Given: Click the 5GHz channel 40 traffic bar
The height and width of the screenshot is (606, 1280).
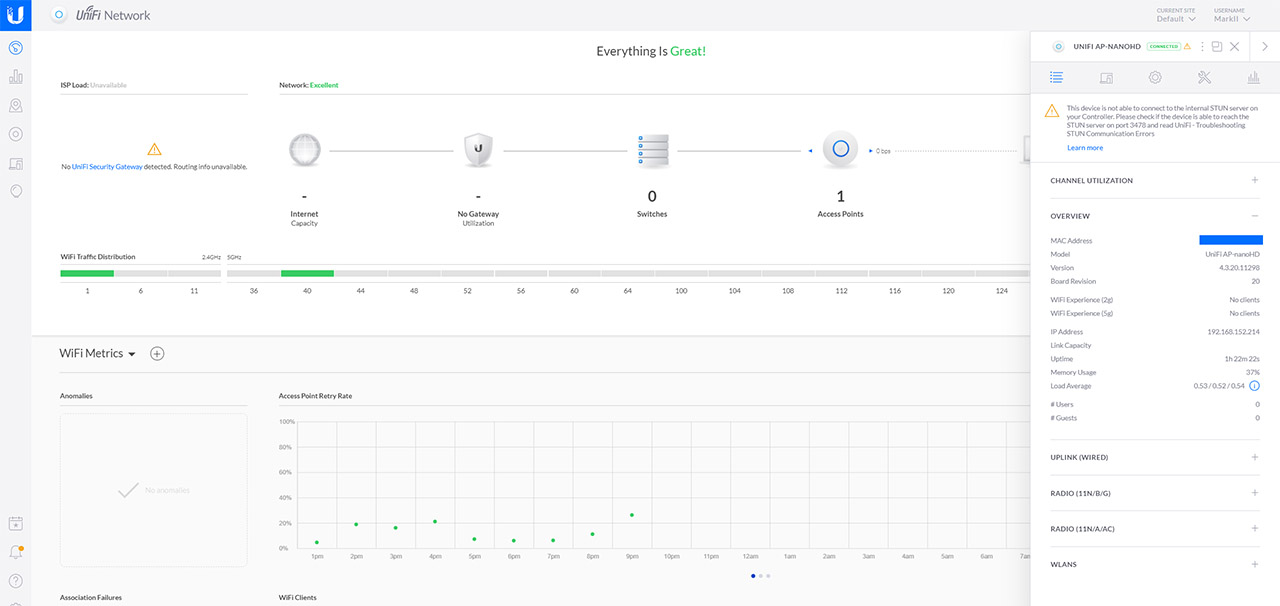Looking at the screenshot, I should [307, 273].
